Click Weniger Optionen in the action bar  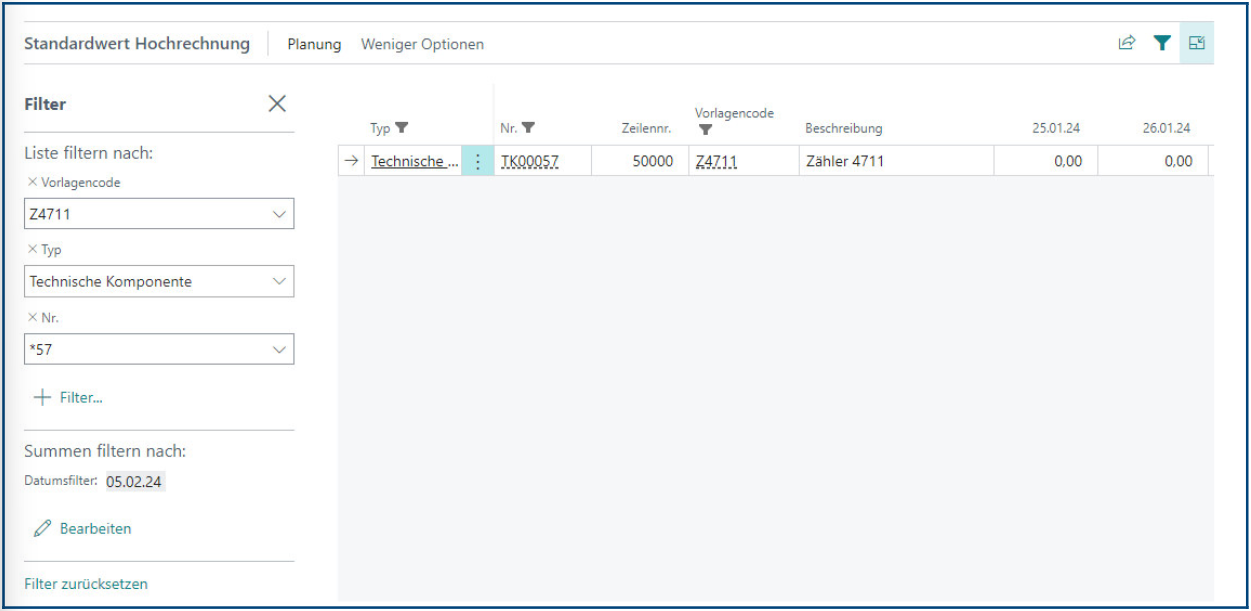422,44
